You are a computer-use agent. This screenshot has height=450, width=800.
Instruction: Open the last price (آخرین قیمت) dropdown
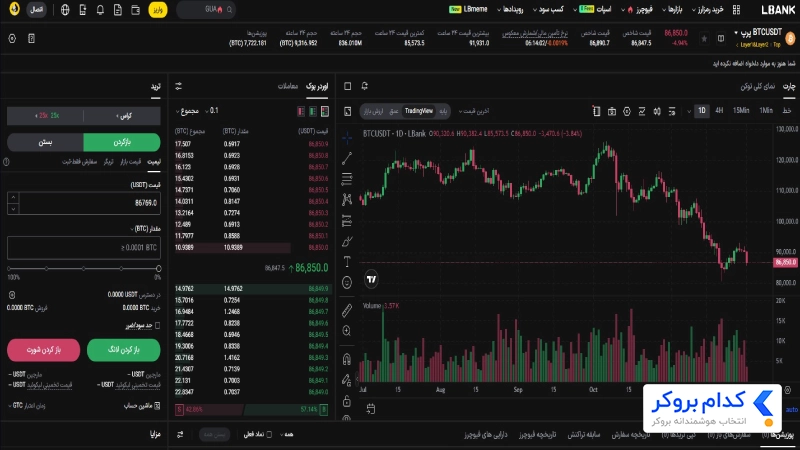click(x=474, y=111)
